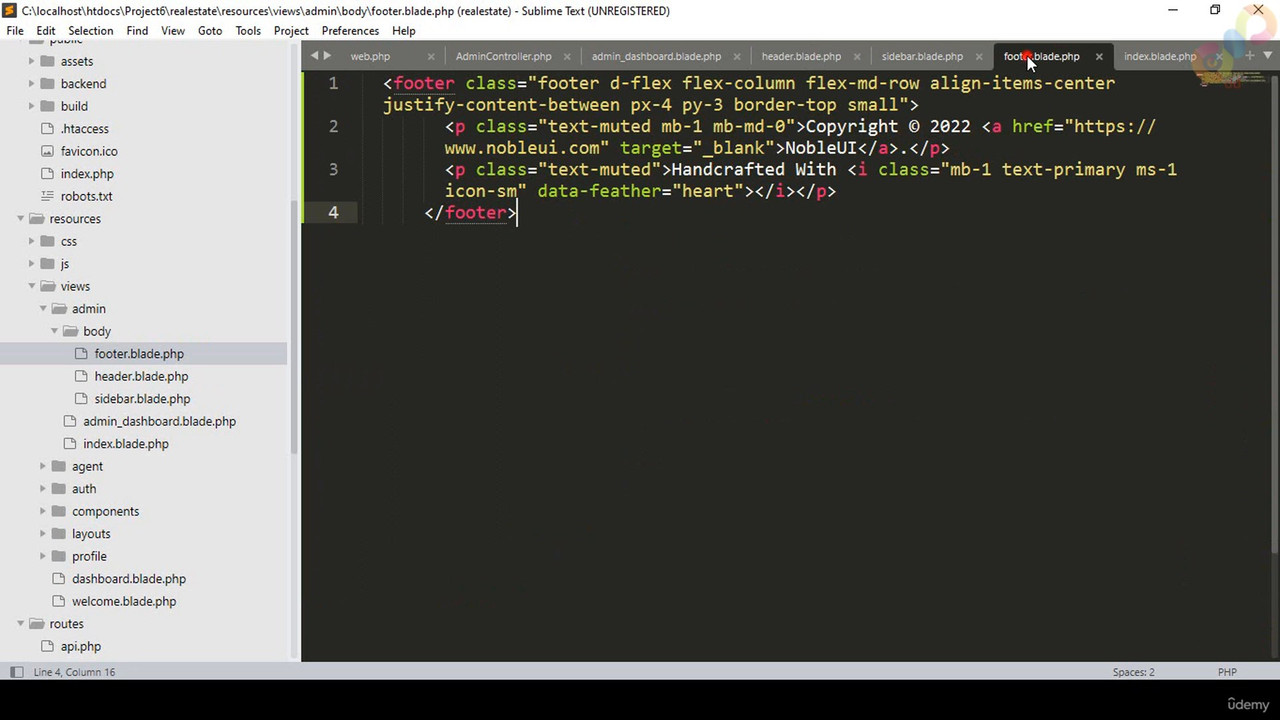Expand the build folder arrow
The height and width of the screenshot is (720, 1280).
point(32,106)
